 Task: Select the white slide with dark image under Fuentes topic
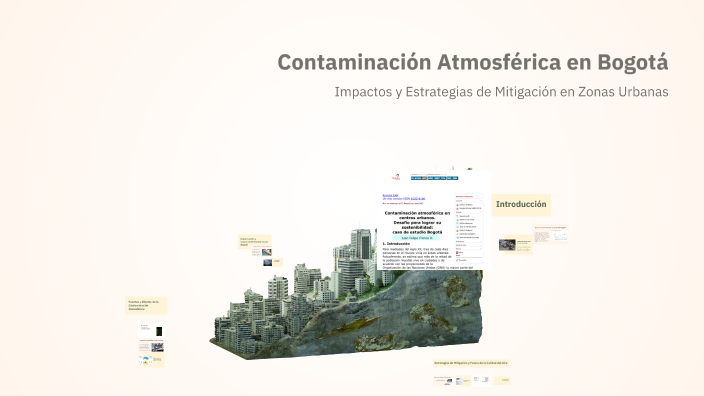point(151,330)
